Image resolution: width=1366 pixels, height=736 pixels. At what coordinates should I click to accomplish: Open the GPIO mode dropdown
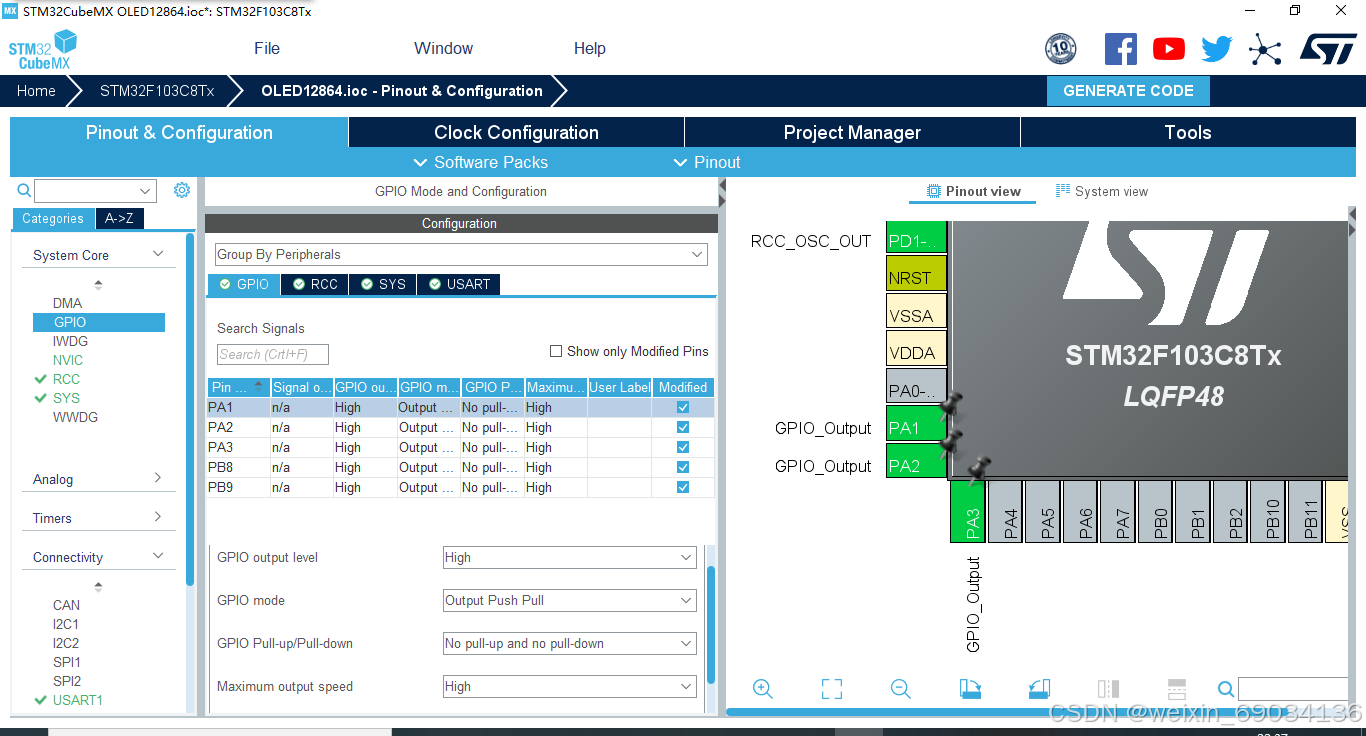569,600
